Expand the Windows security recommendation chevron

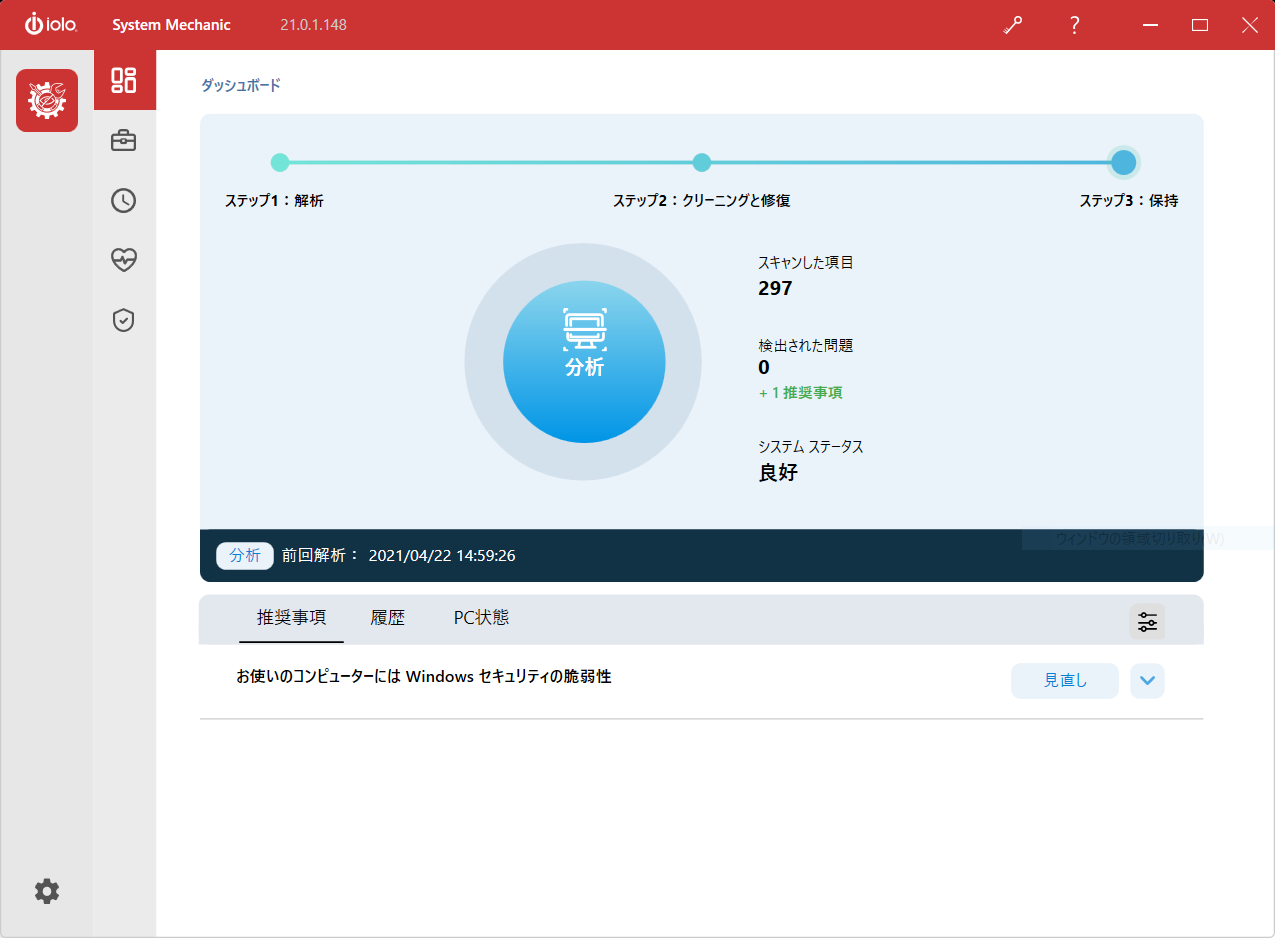pos(1147,681)
